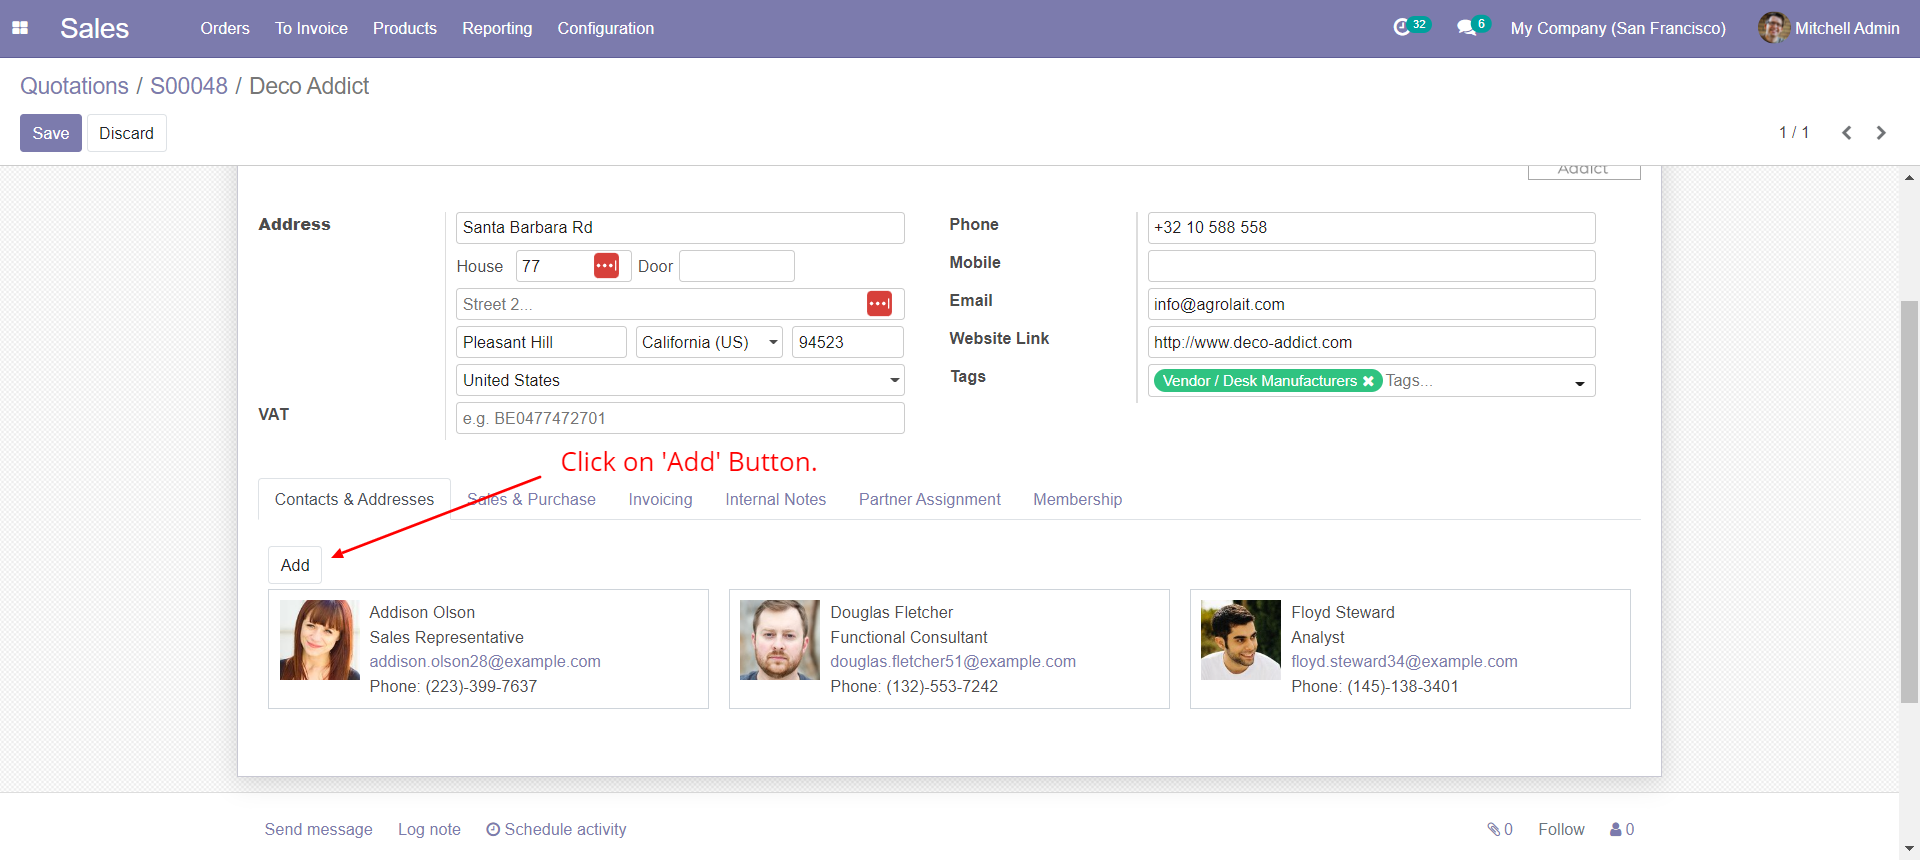Expand the Tags dropdown arrow
1920x860 pixels.
(1579, 383)
